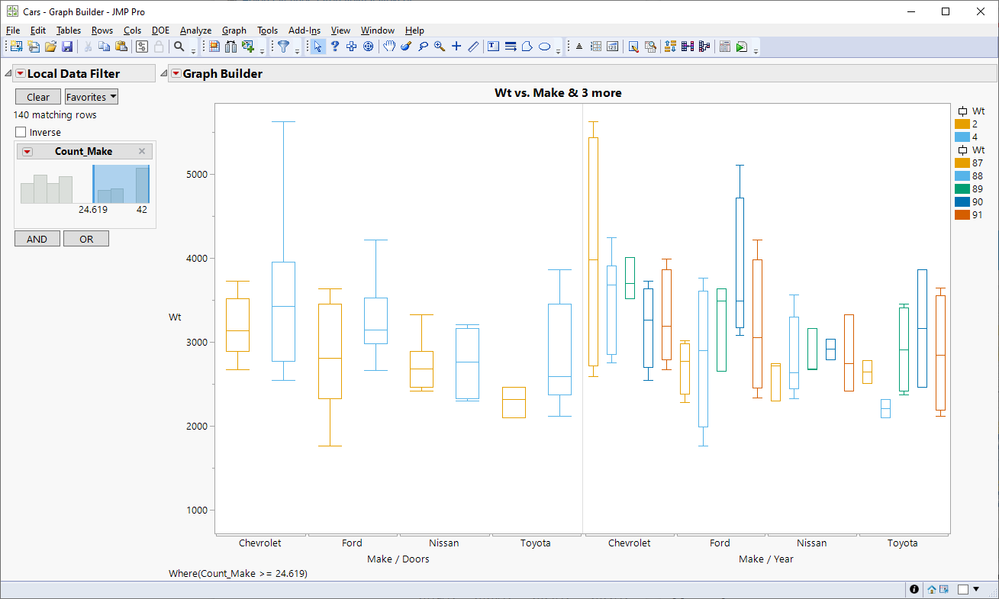Click the New Data Table toolbar icon

16,47
